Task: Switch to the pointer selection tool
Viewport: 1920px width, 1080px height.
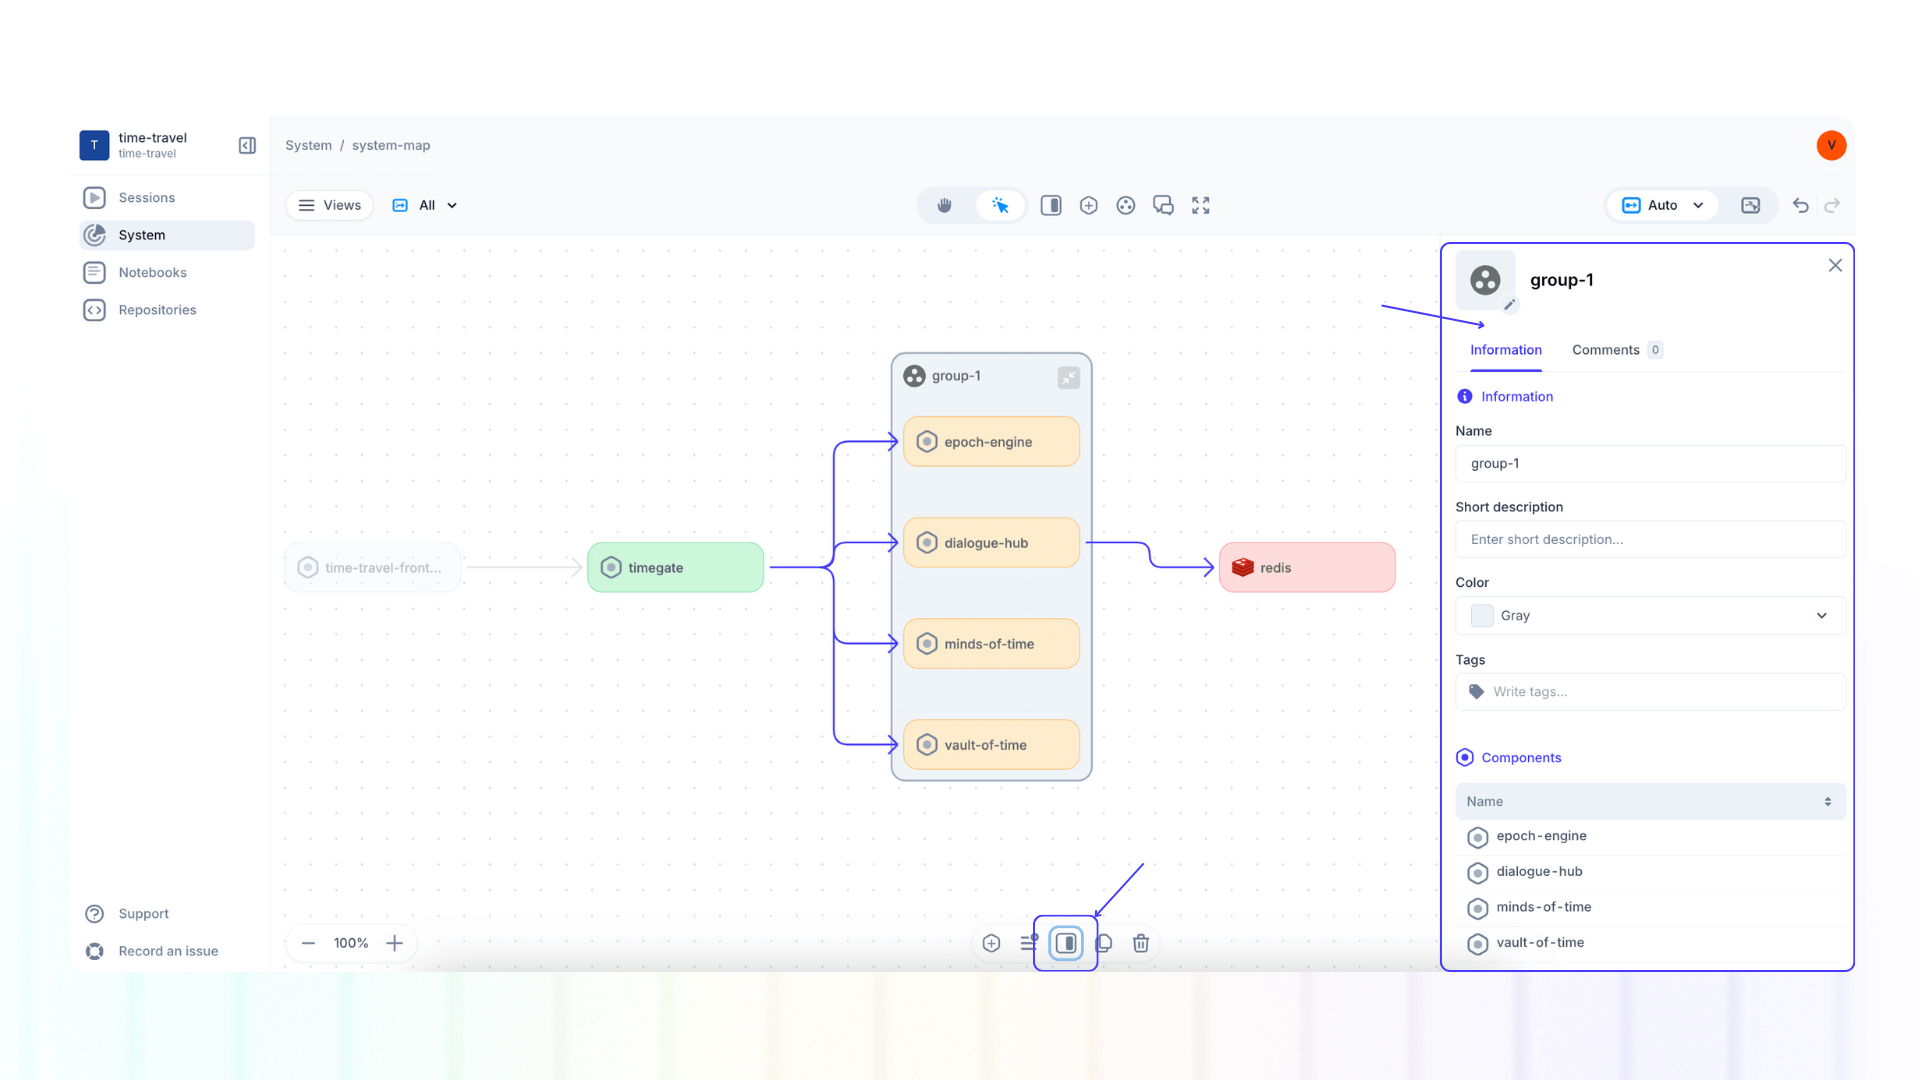Action: pyautogui.click(x=1000, y=205)
